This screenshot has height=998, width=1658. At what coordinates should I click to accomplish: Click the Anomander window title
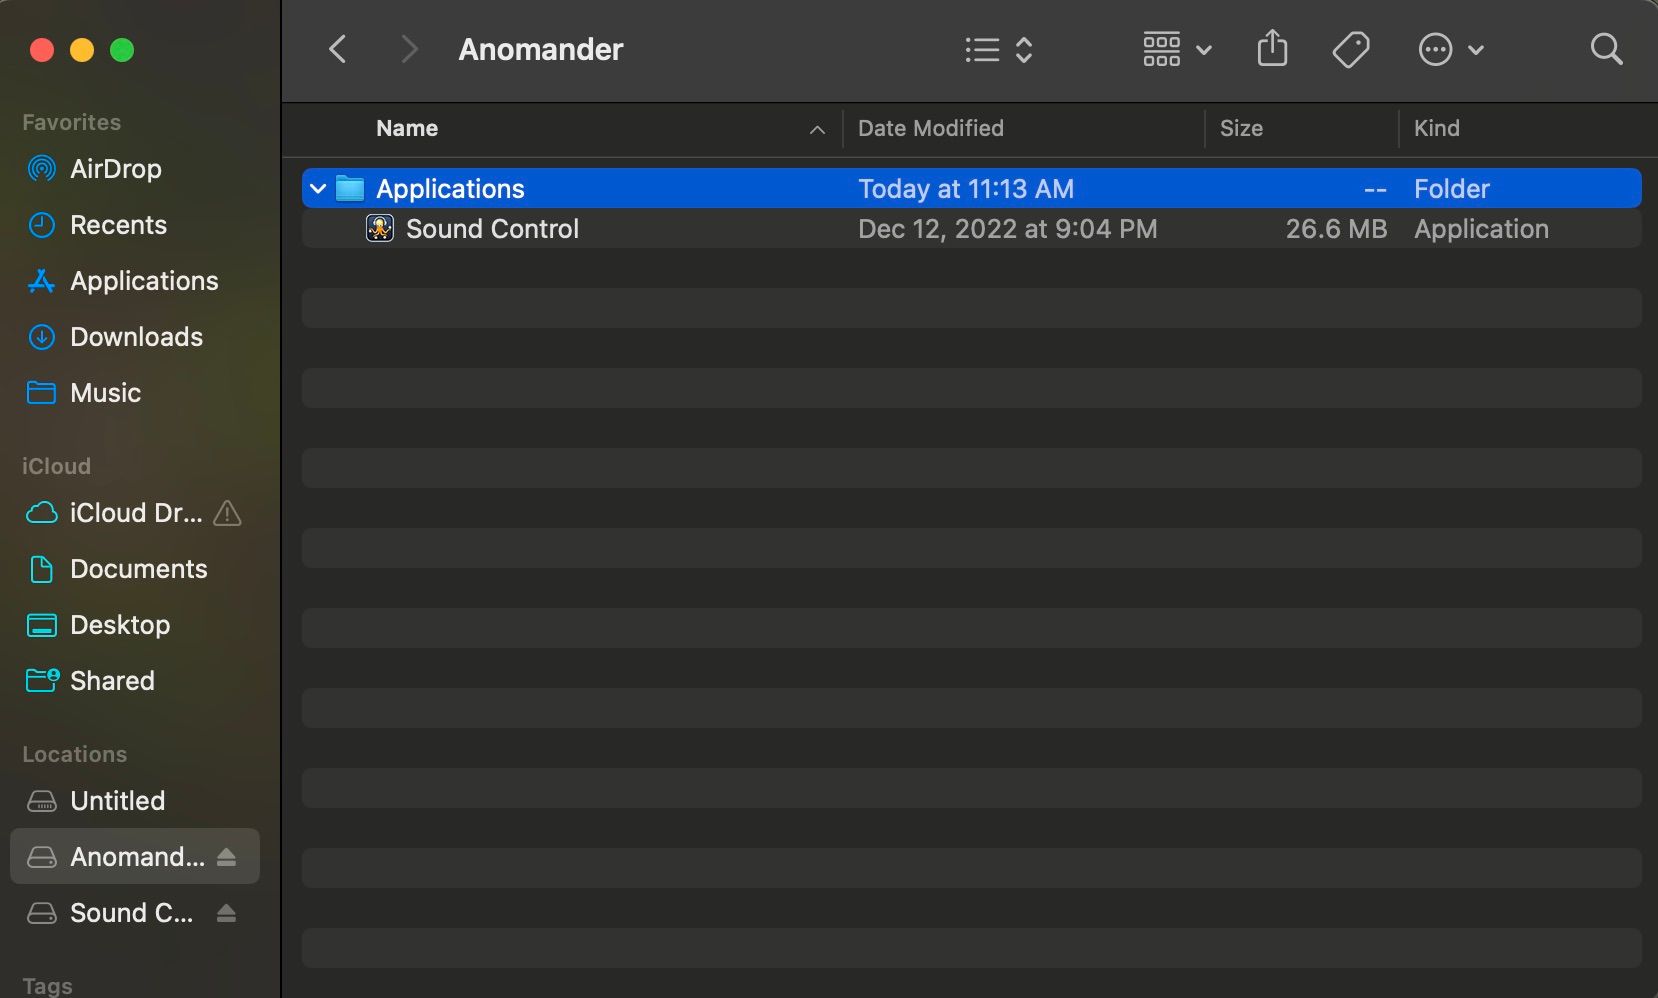(540, 49)
